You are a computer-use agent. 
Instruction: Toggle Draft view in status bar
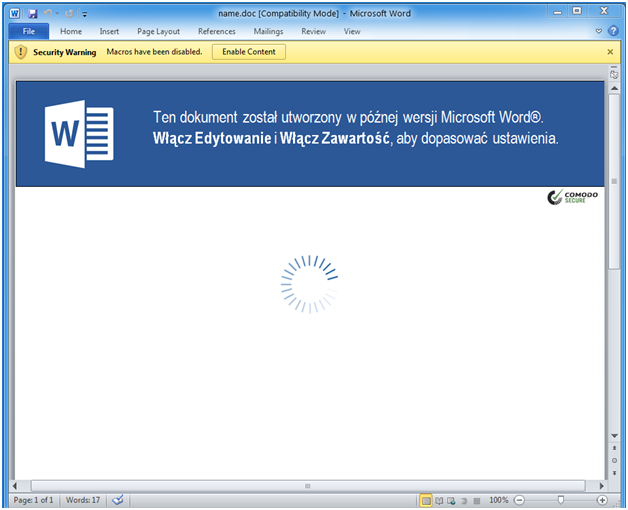pos(477,499)
